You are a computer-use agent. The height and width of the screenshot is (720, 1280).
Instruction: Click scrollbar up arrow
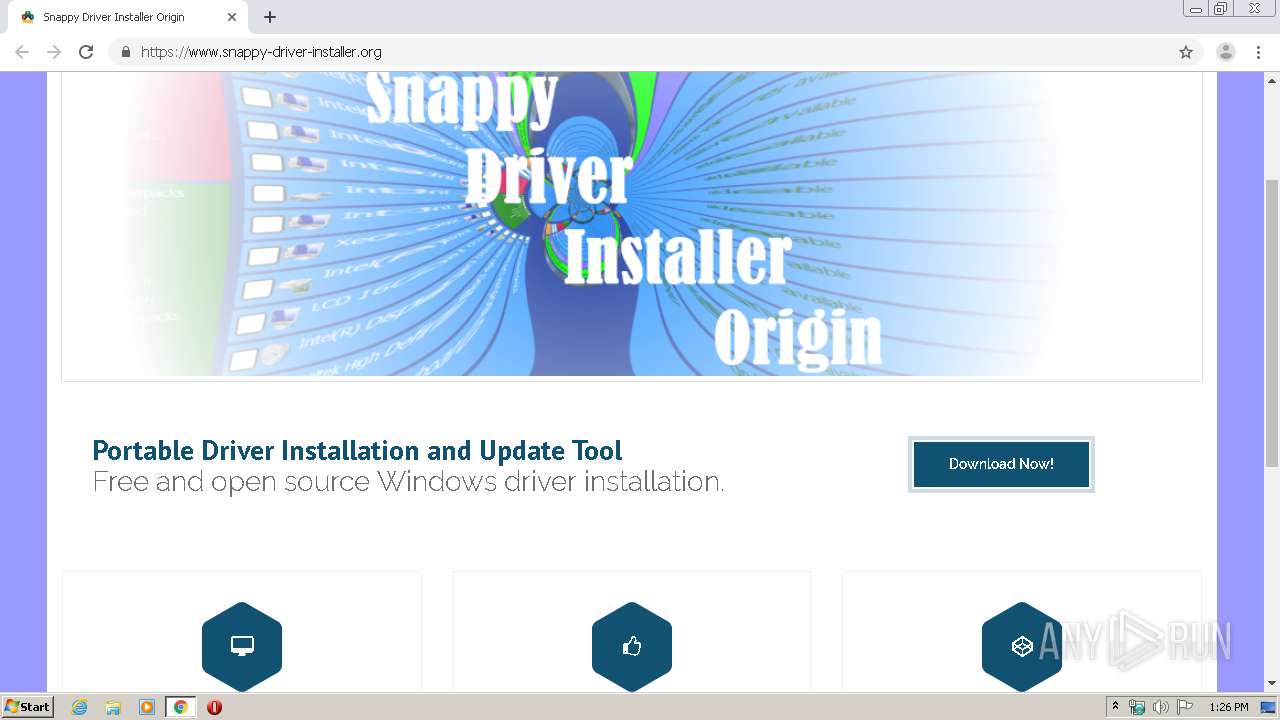click(x=1272, y=79)
